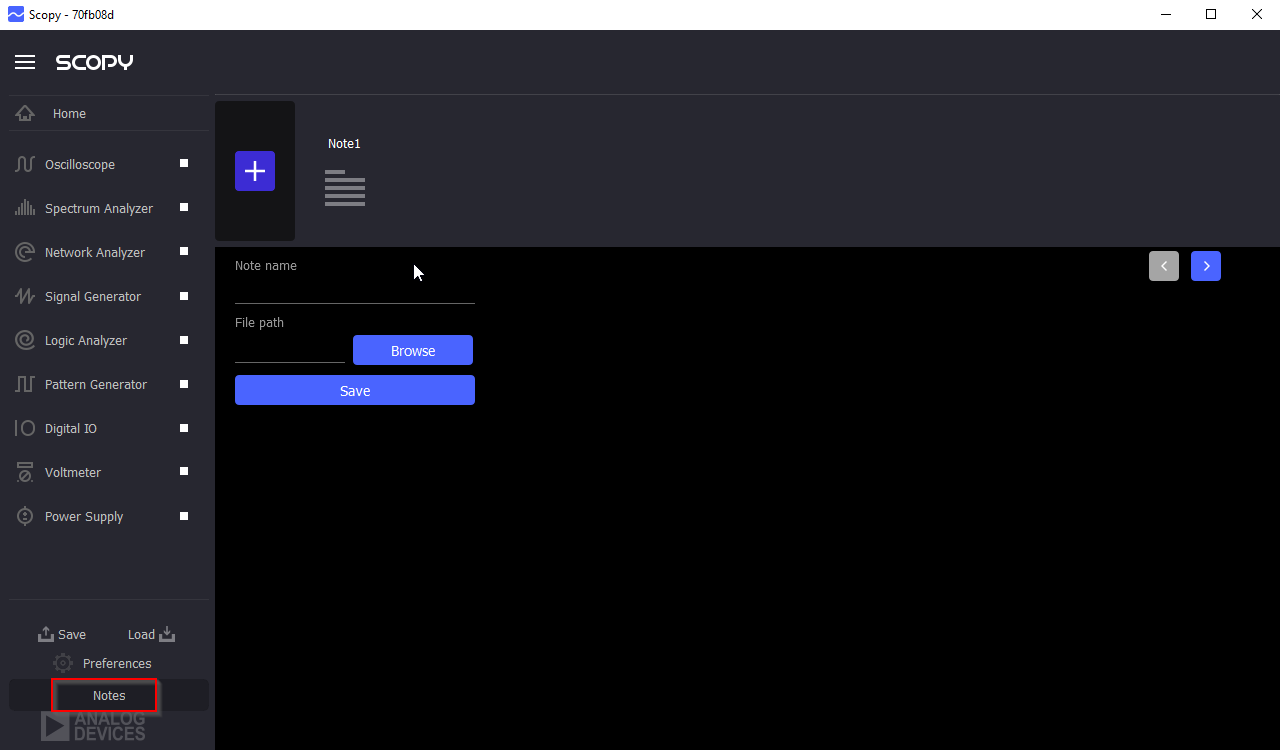1280x750 pixels.
Task: Toggle the Digital IO run square
Action: point(184,427)
